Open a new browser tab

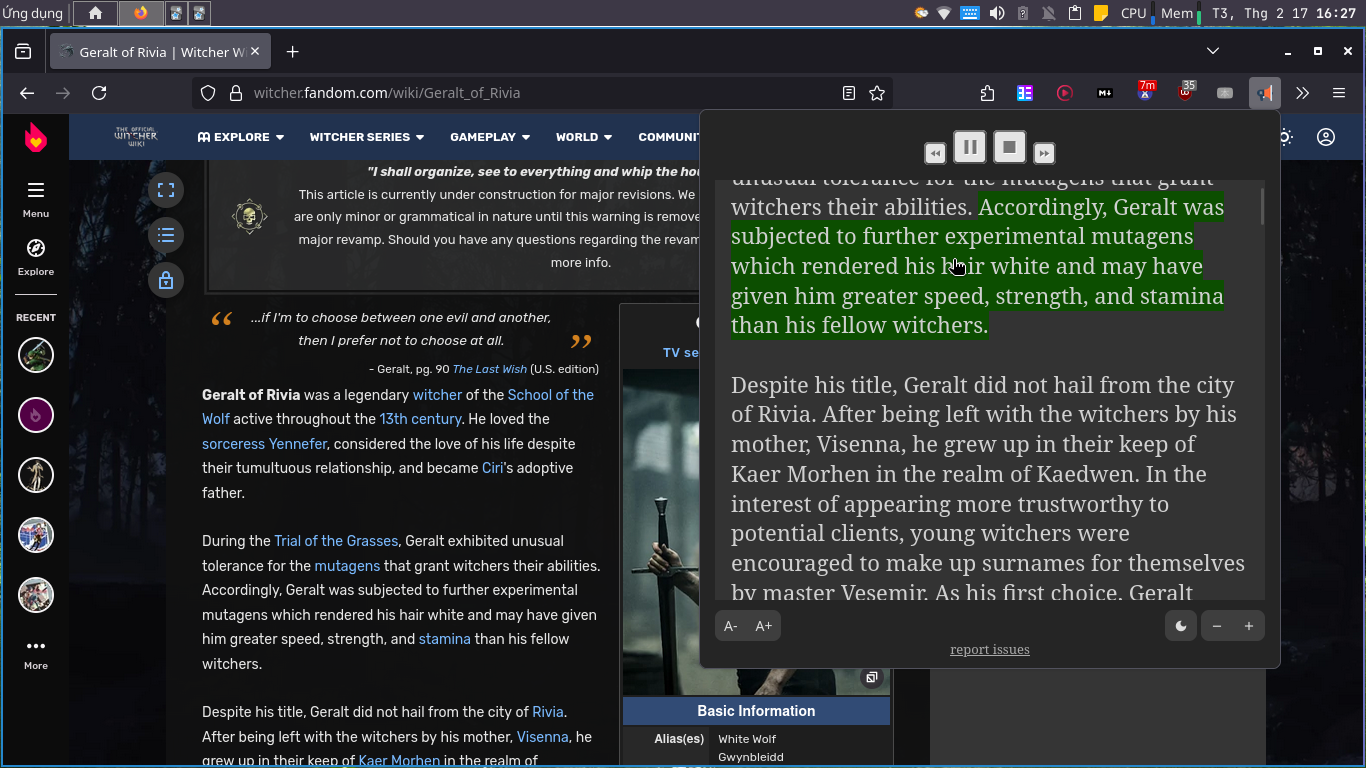pos(292,52)
